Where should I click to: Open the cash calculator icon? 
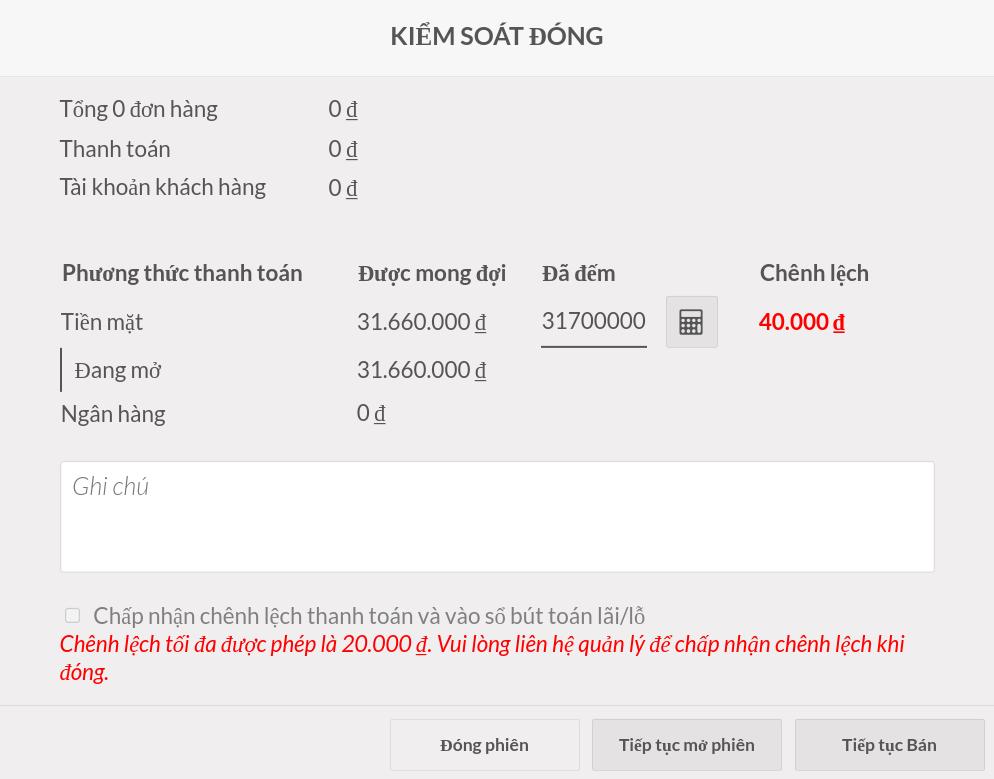[x=691, y=322]
